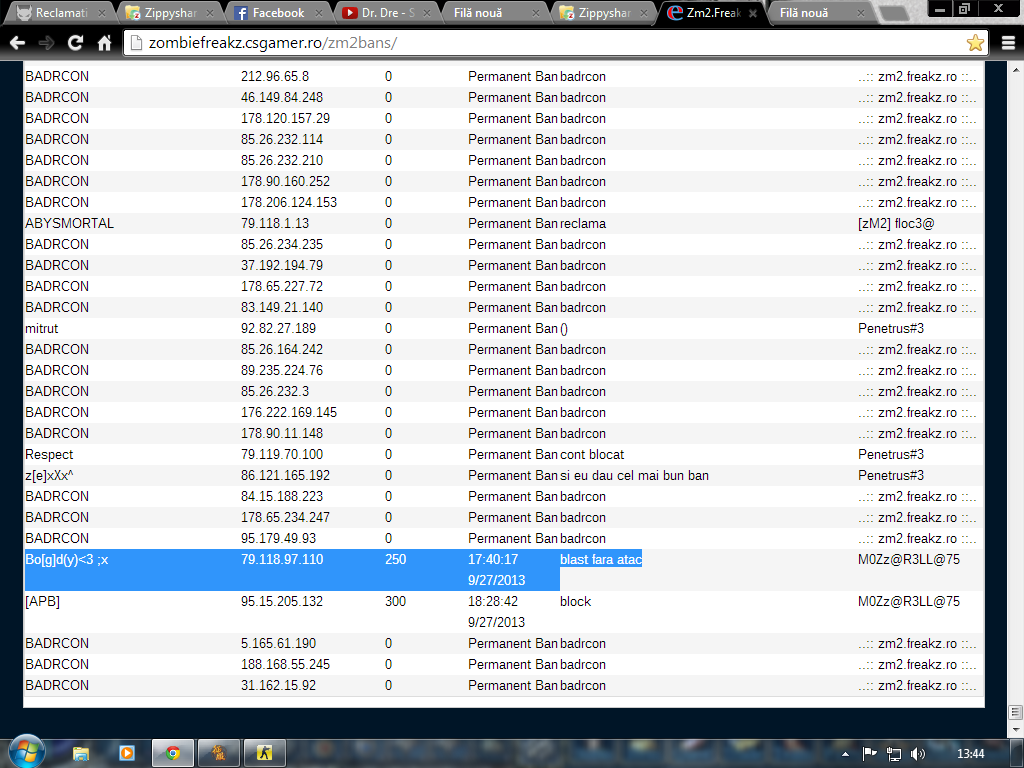Screen dimensions: 1024x768
Task: Switch to the first Zippyshar tab
Action: point(170,13)
